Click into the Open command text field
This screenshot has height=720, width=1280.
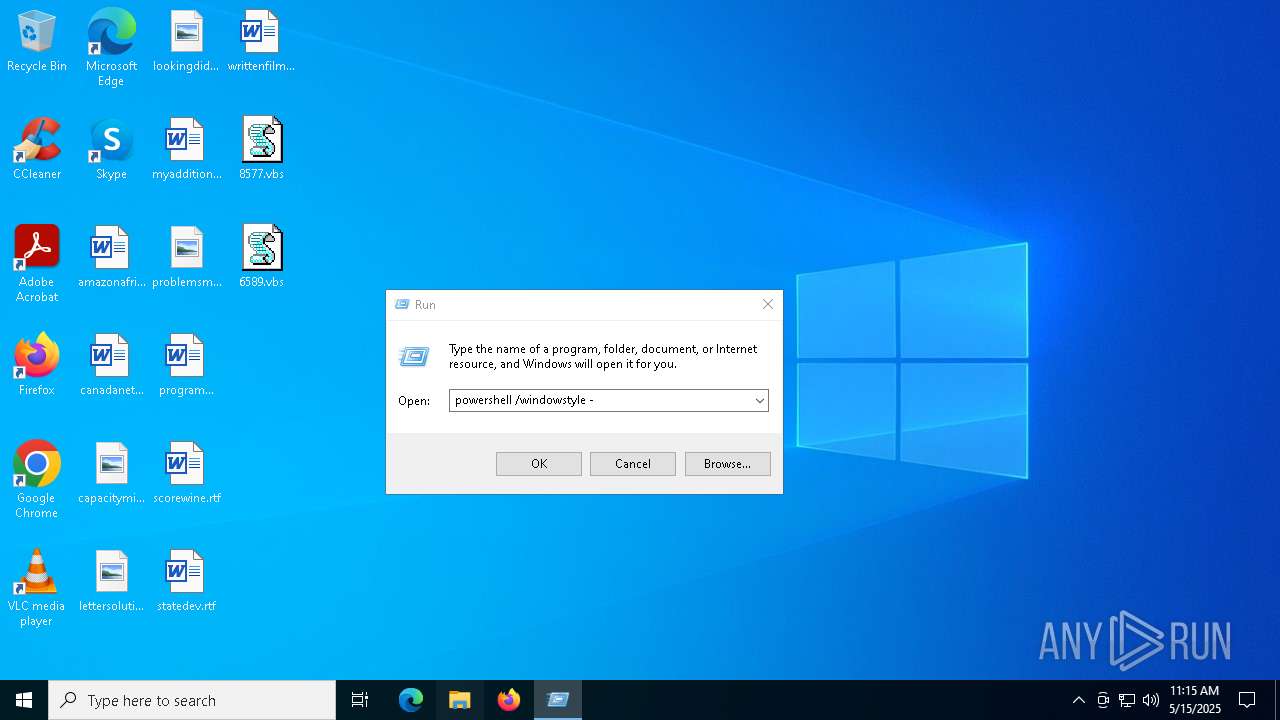[x=600, y=401]
